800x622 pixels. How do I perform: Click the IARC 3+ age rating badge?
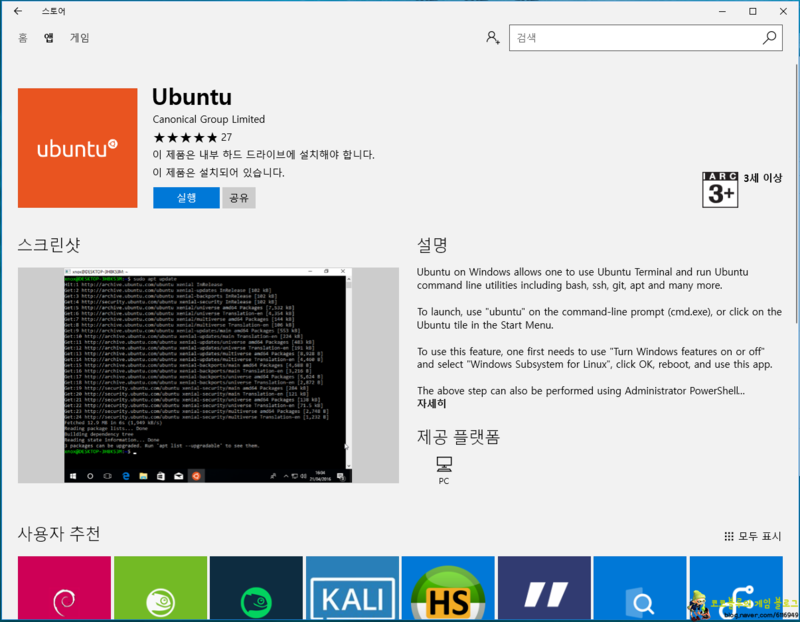pyautogui.click(x=720, y=190)
